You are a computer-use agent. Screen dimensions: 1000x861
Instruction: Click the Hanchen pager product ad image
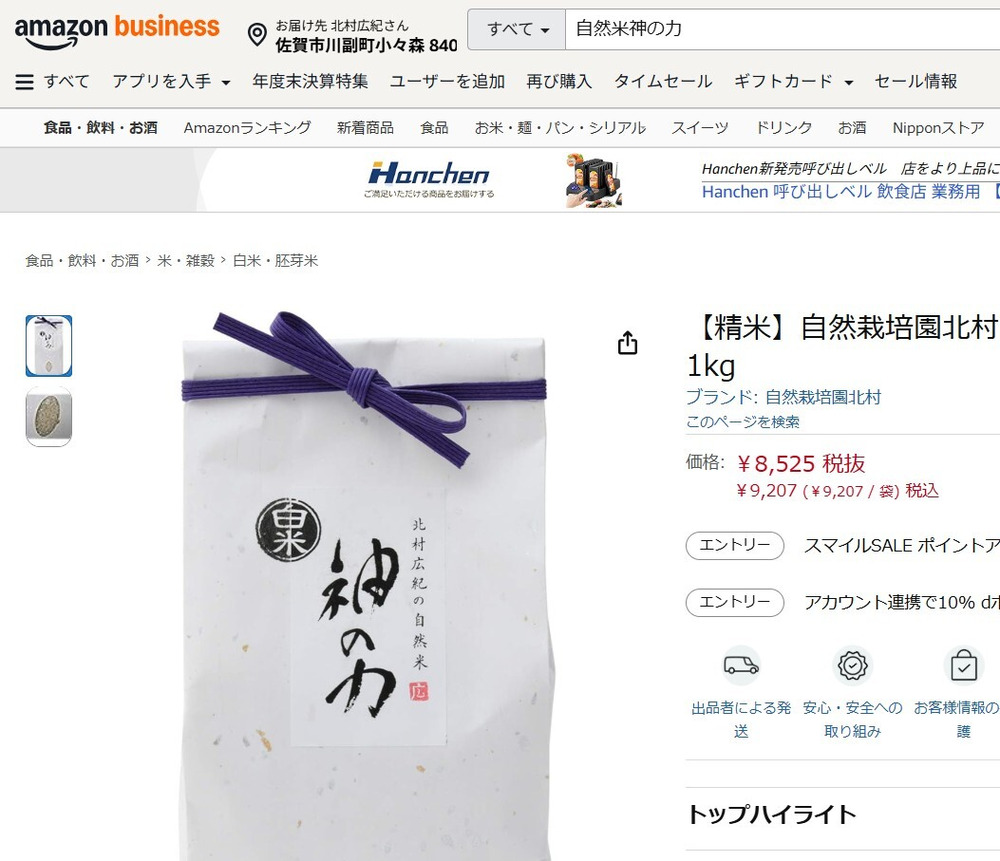point(593,180)
